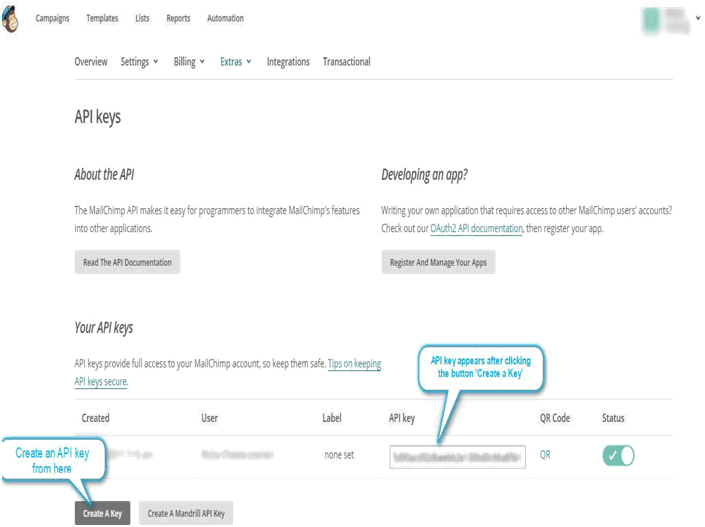
Task: Open the Integrations tab
Action: pyautogui.click(x=288, y=62)
